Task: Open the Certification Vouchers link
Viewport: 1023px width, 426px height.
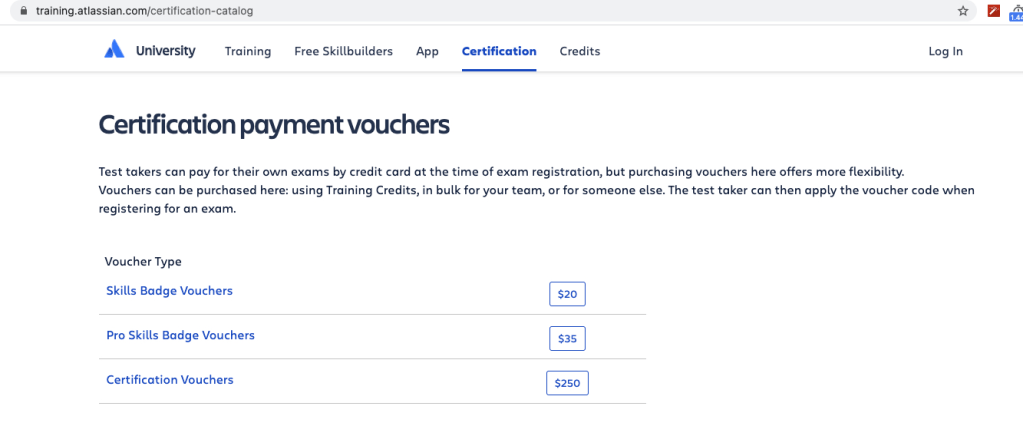Action: [x=169, y=380]
